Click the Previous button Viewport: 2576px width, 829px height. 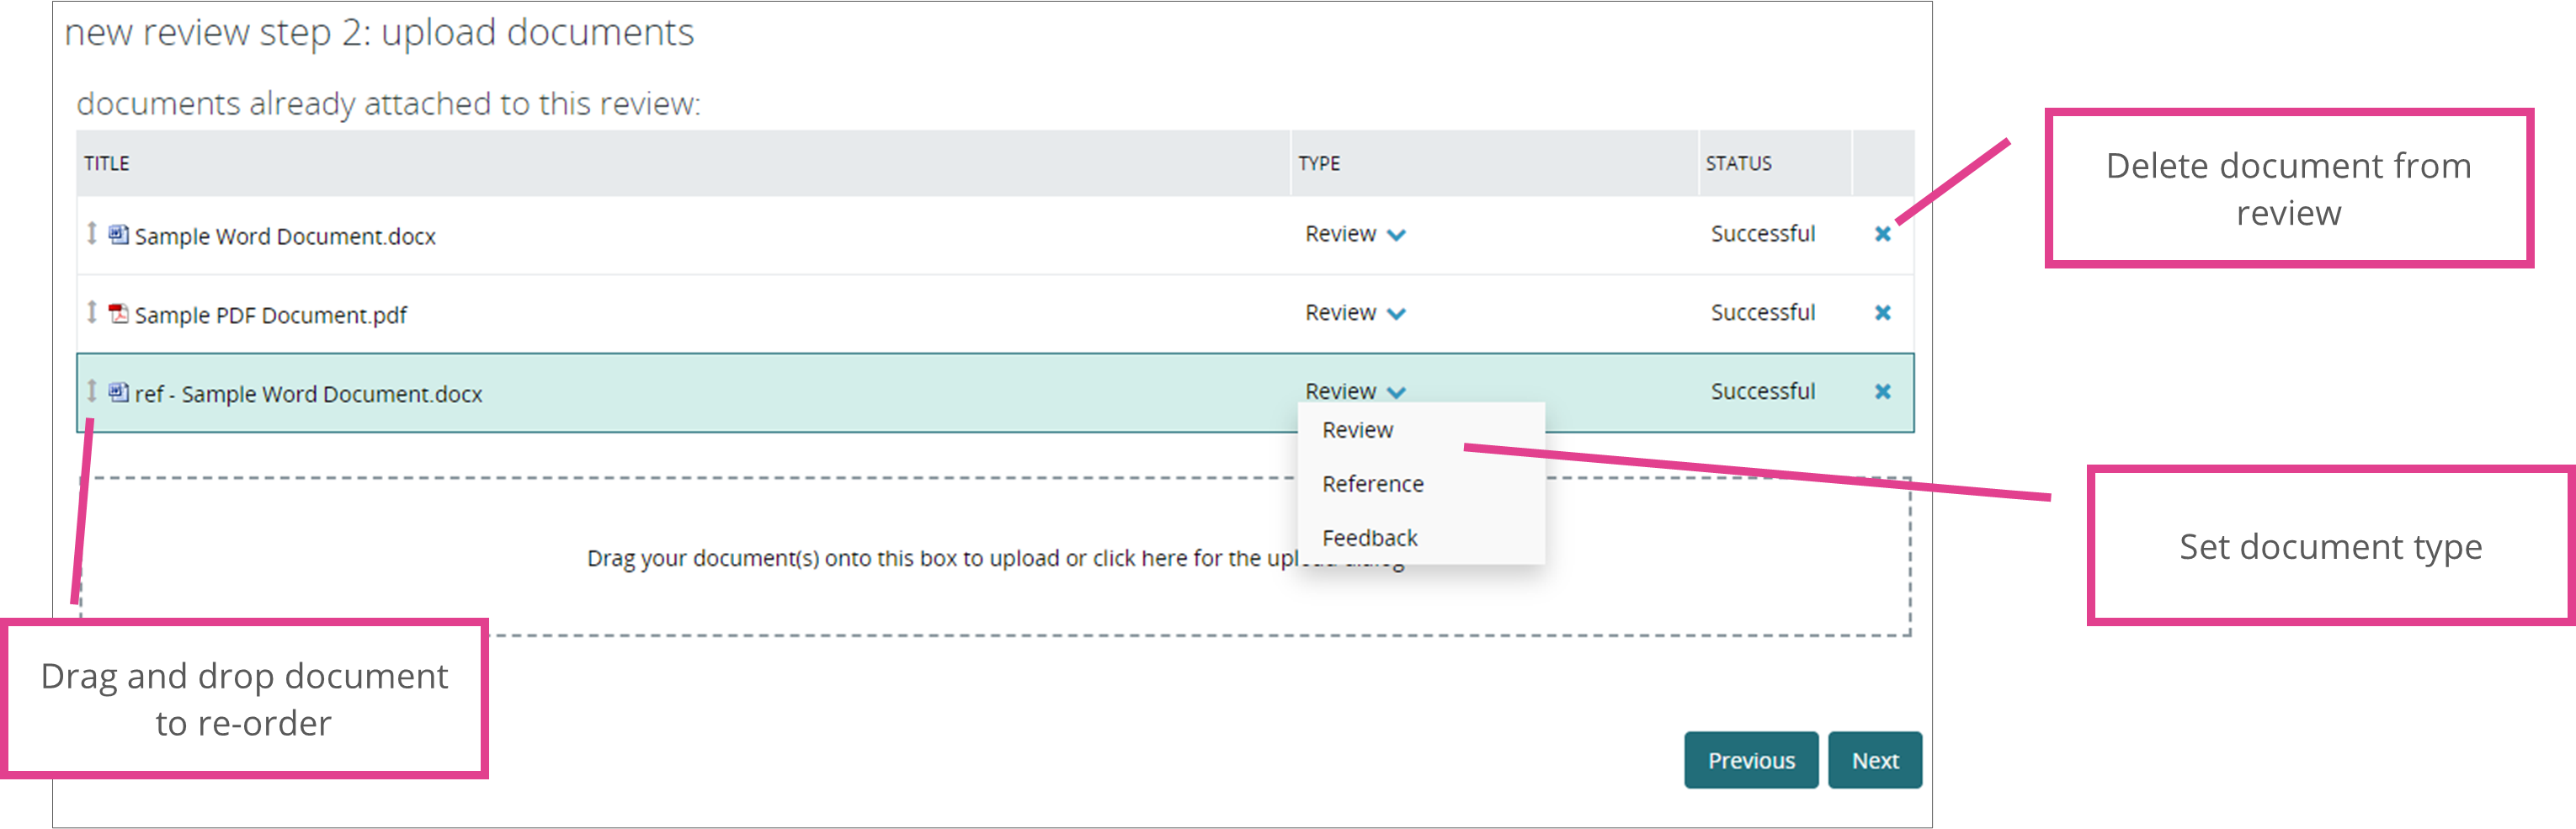1751,760
